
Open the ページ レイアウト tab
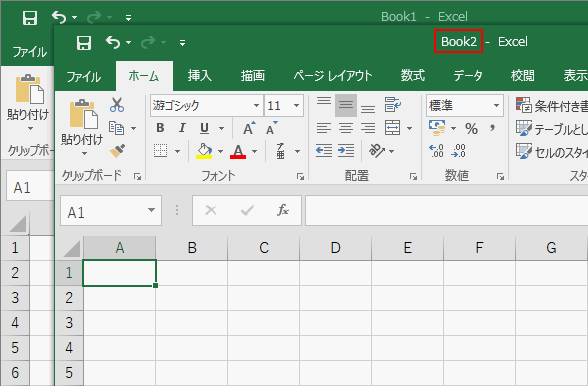(333, 76)
